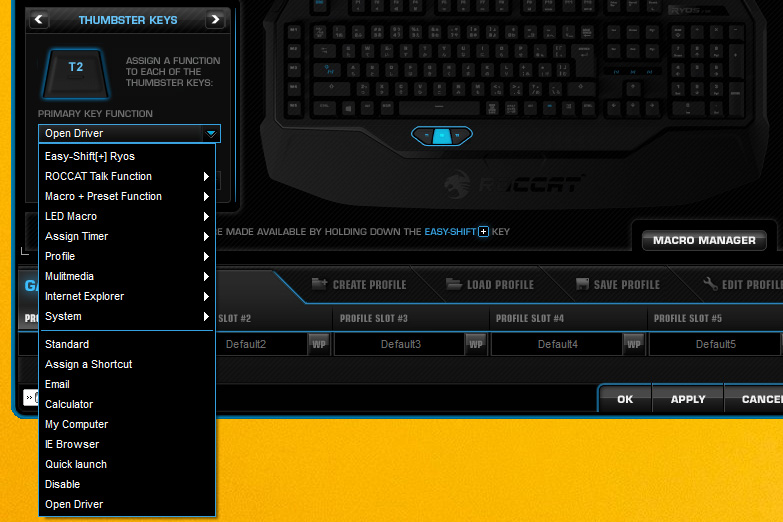783x522 pixels.
Task: Choose Email function
Action: tap(127, 384)
